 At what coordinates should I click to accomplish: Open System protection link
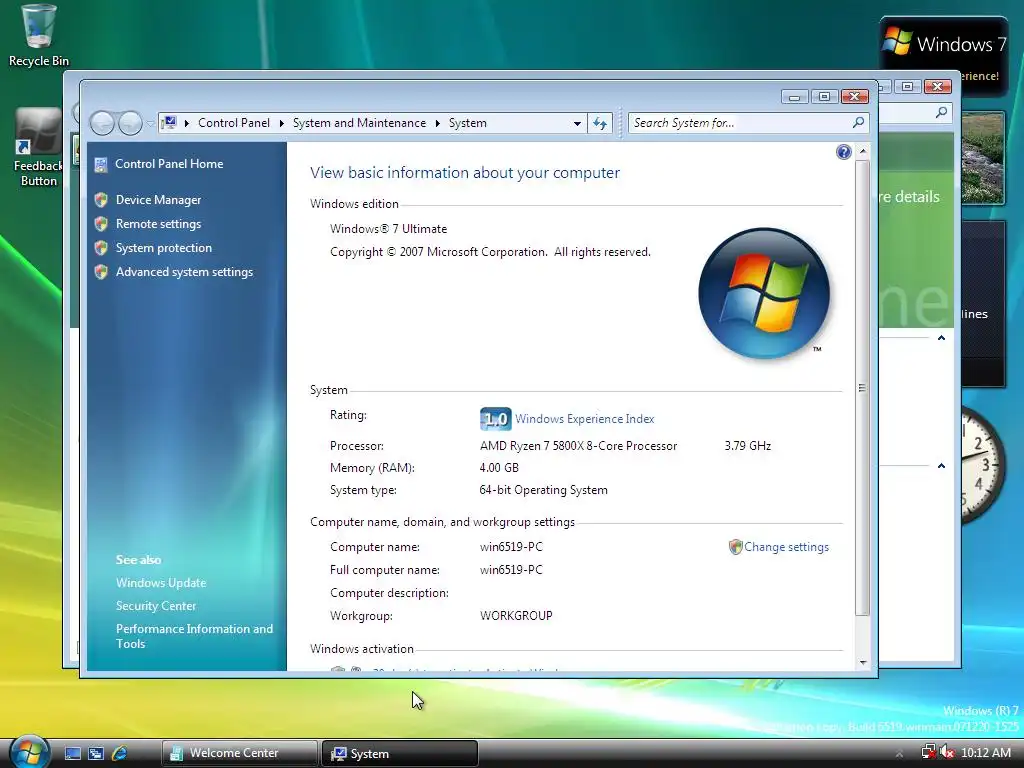(x=164, y=248)
